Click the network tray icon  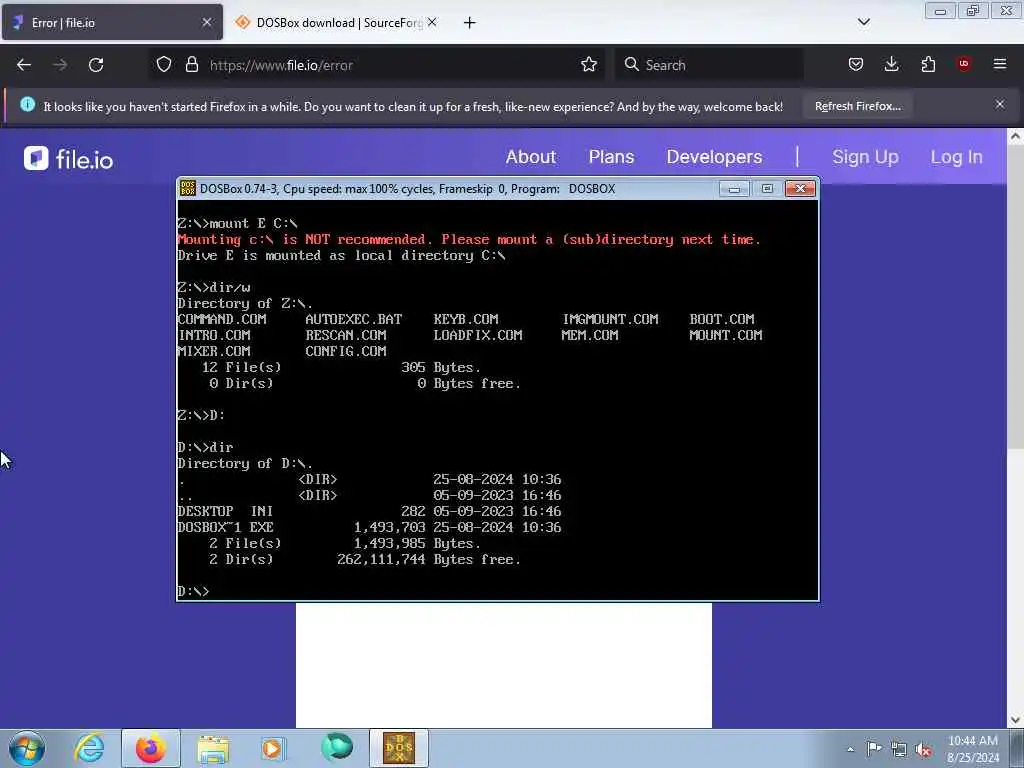[899, 749]
